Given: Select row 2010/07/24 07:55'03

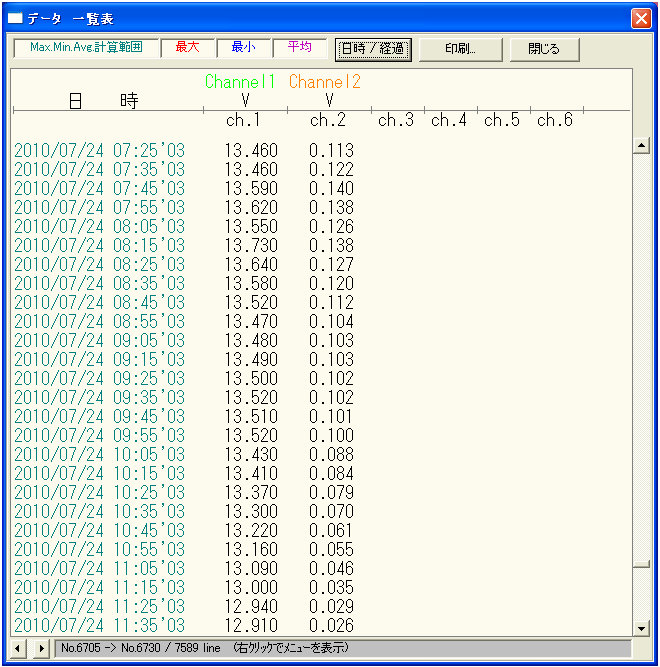Looking at the screenshot, I should [184, 208].
